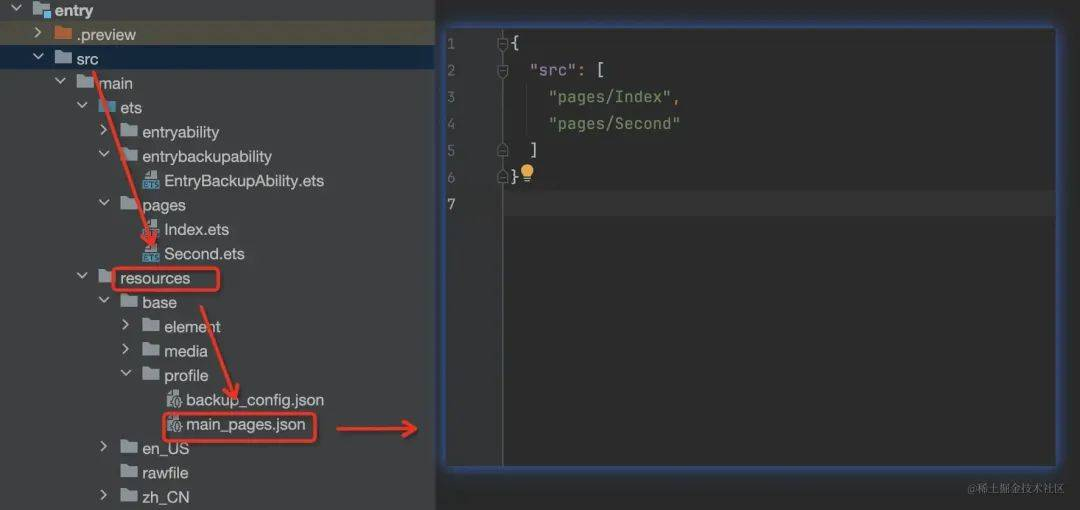
Task: Click the ets source folder icon
Action: tap(107, 107)
